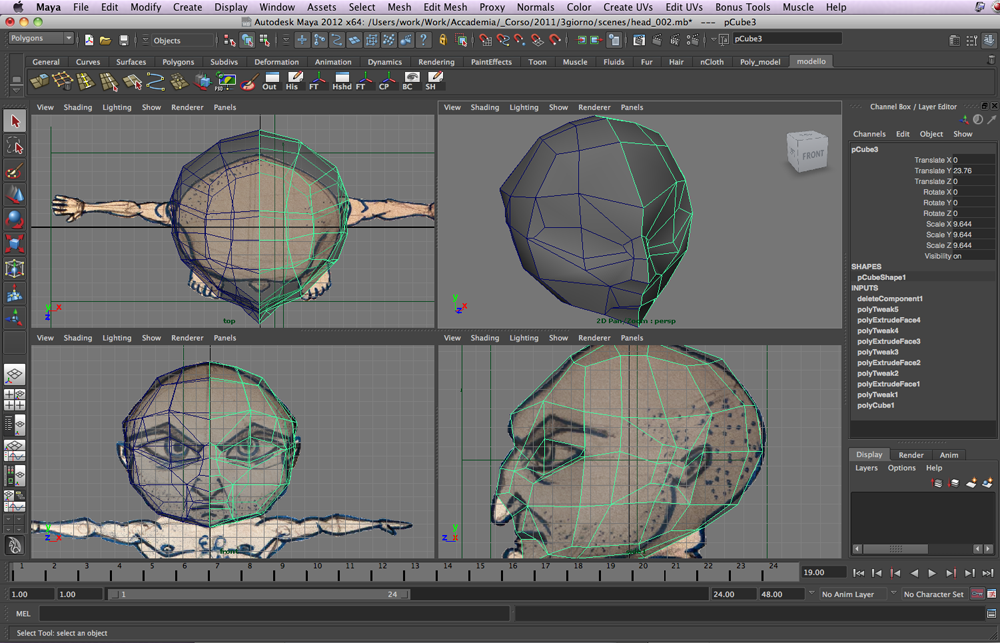Toggle the Auto Keyframe key button
Viewport: 1000px width, 643px height.
(x=977, y=594)
